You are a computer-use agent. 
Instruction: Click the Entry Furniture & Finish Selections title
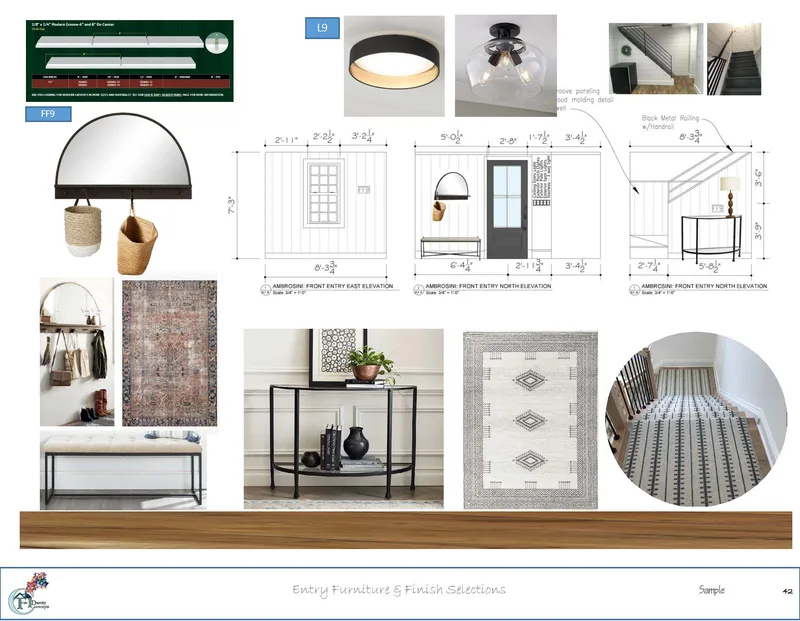(399, 590)
